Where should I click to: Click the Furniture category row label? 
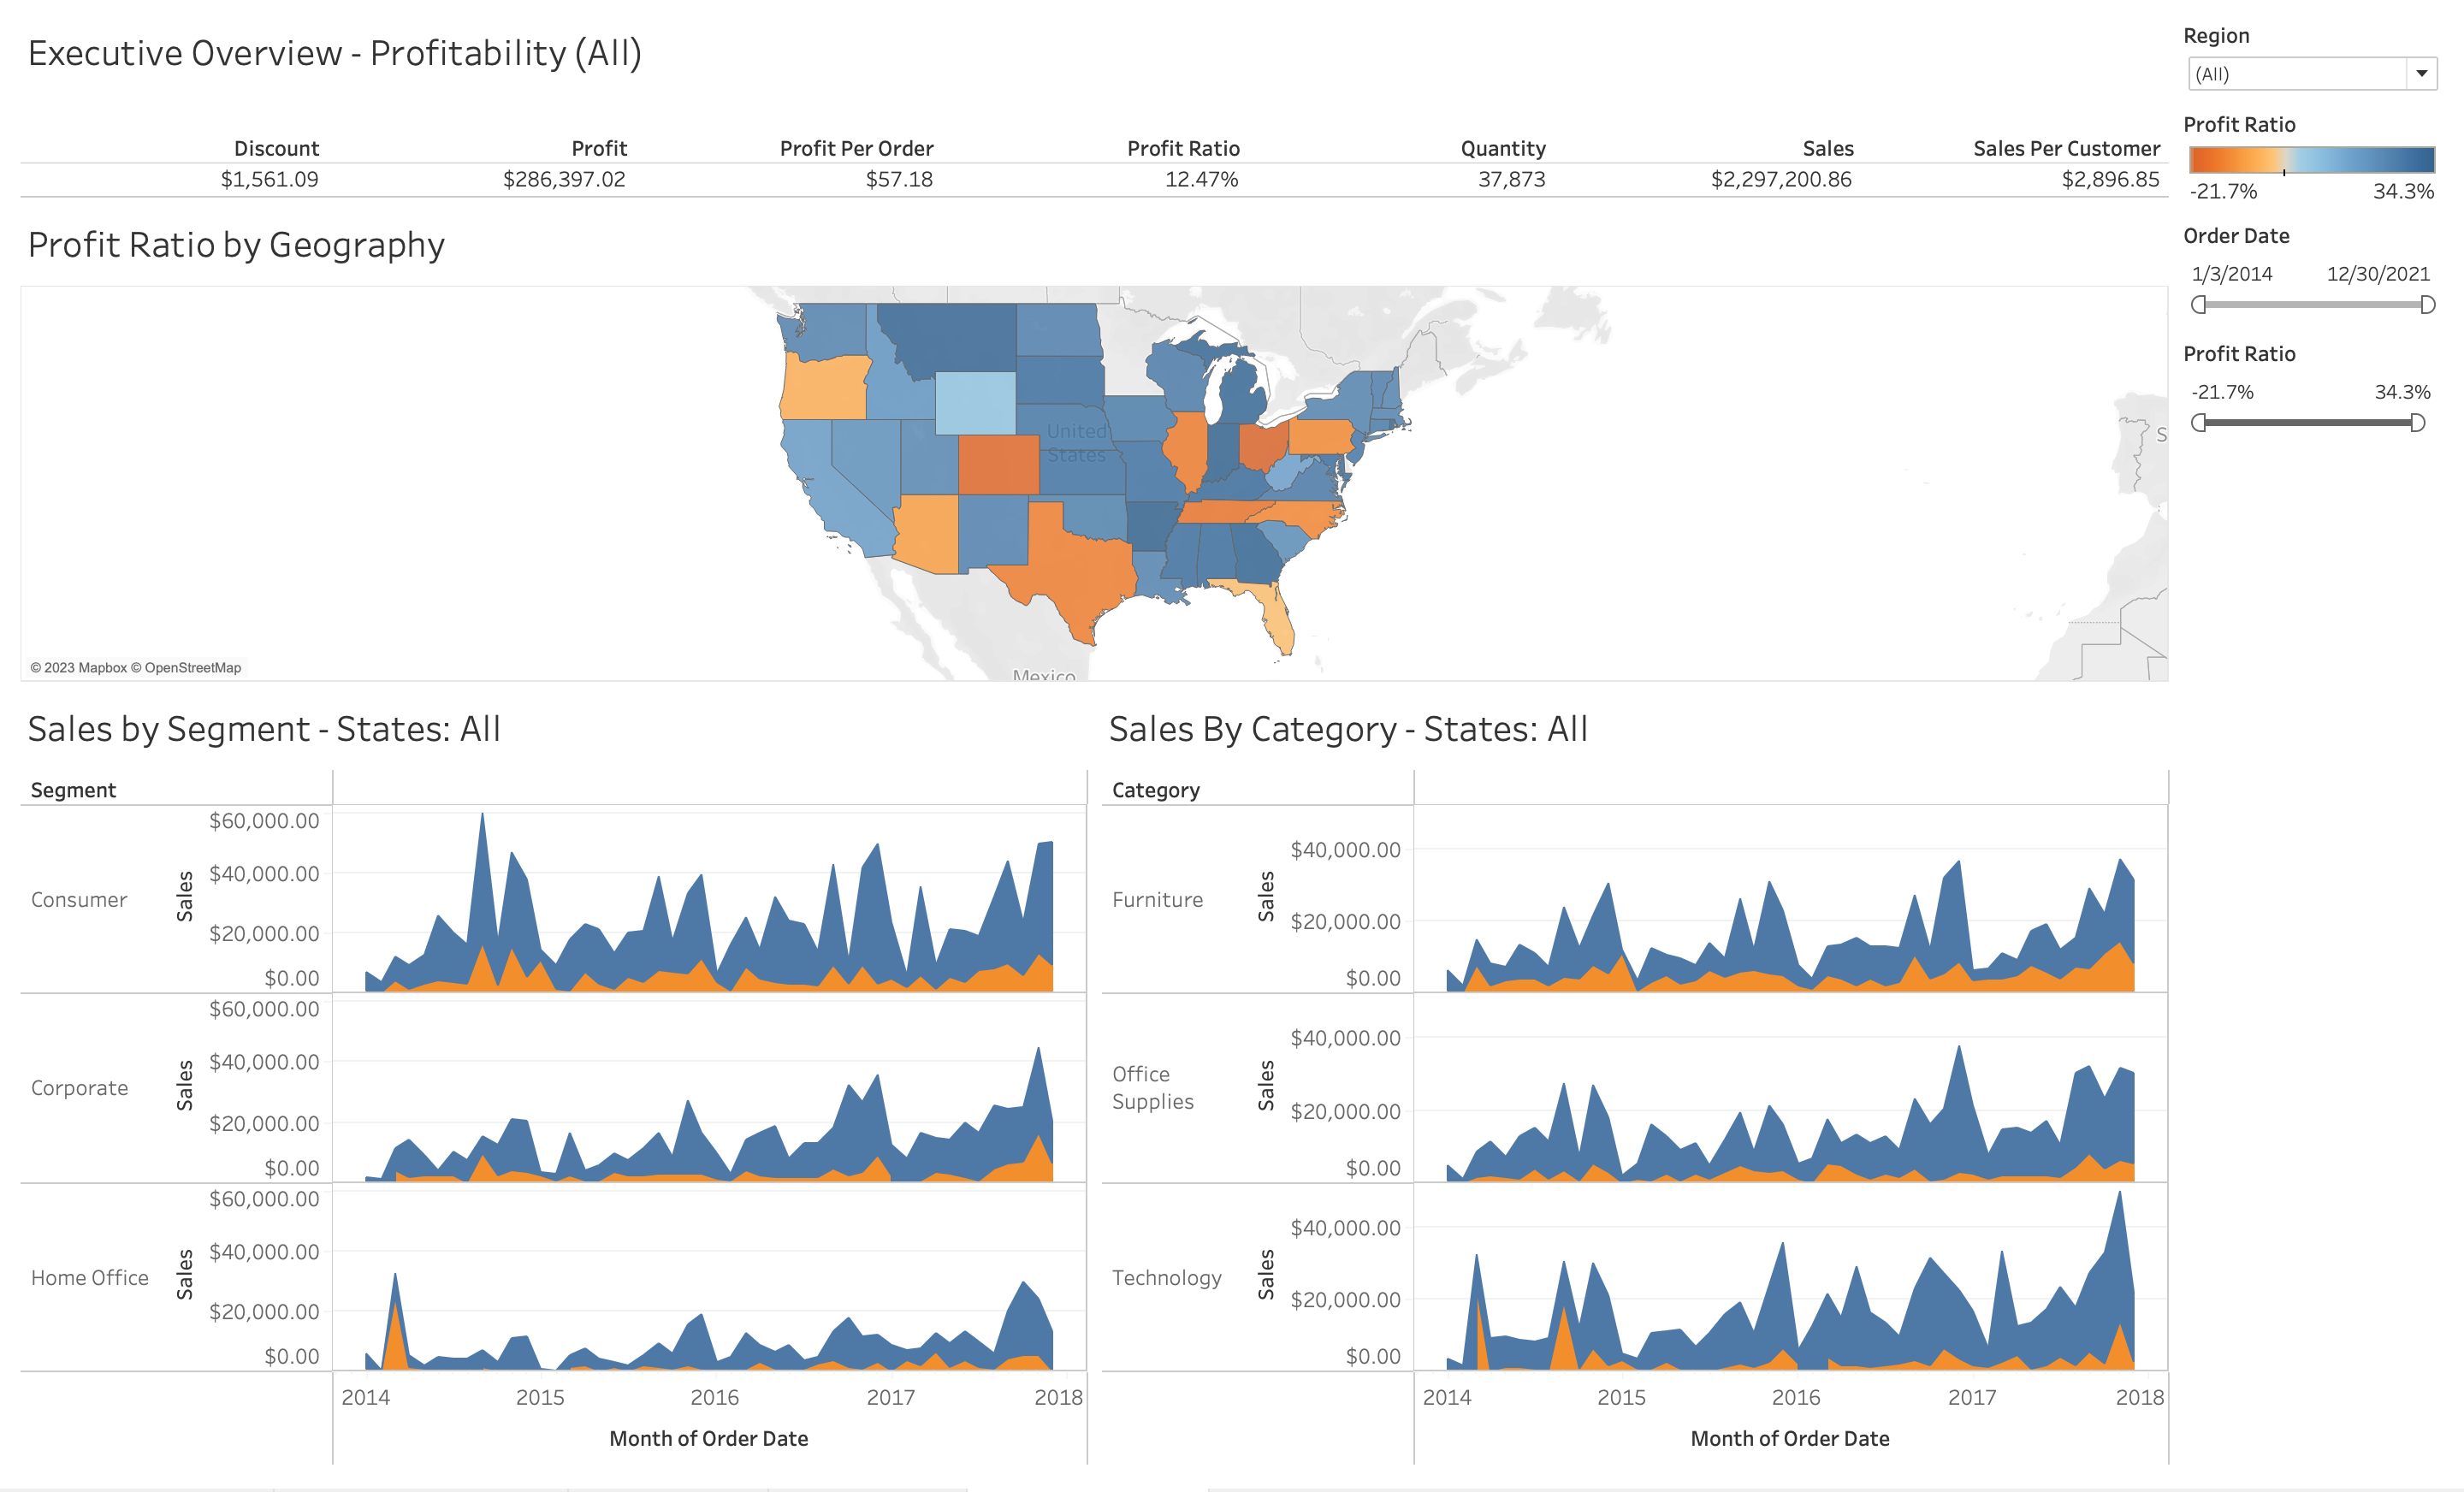click(1157, 900)
